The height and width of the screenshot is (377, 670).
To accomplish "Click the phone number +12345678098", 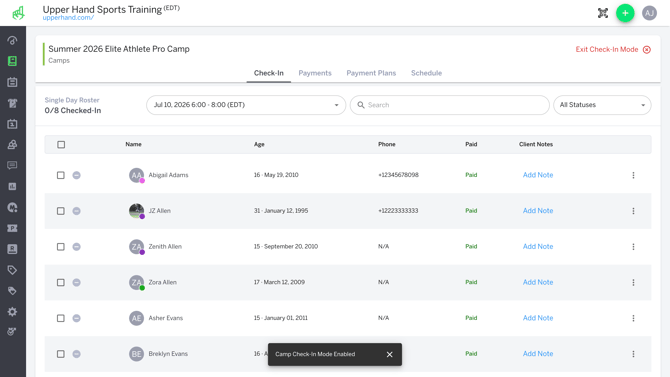I will (398, 175).
